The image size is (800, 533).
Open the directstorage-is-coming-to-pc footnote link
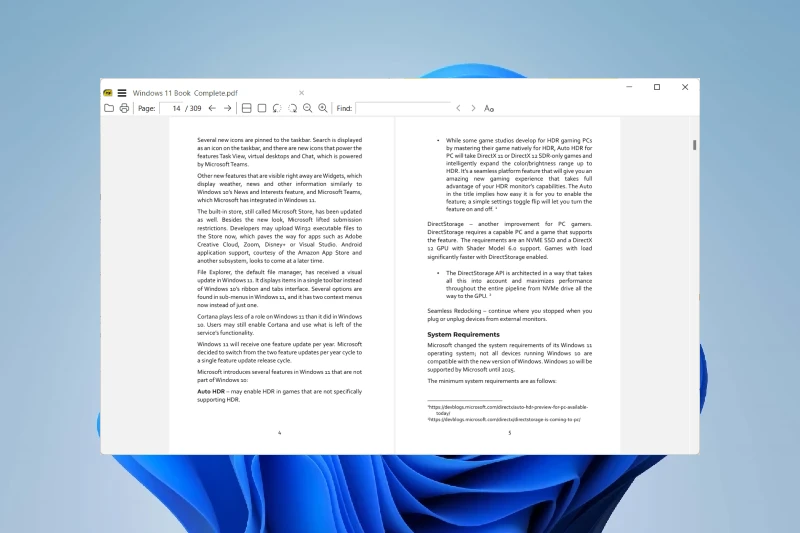pos(504,420)
